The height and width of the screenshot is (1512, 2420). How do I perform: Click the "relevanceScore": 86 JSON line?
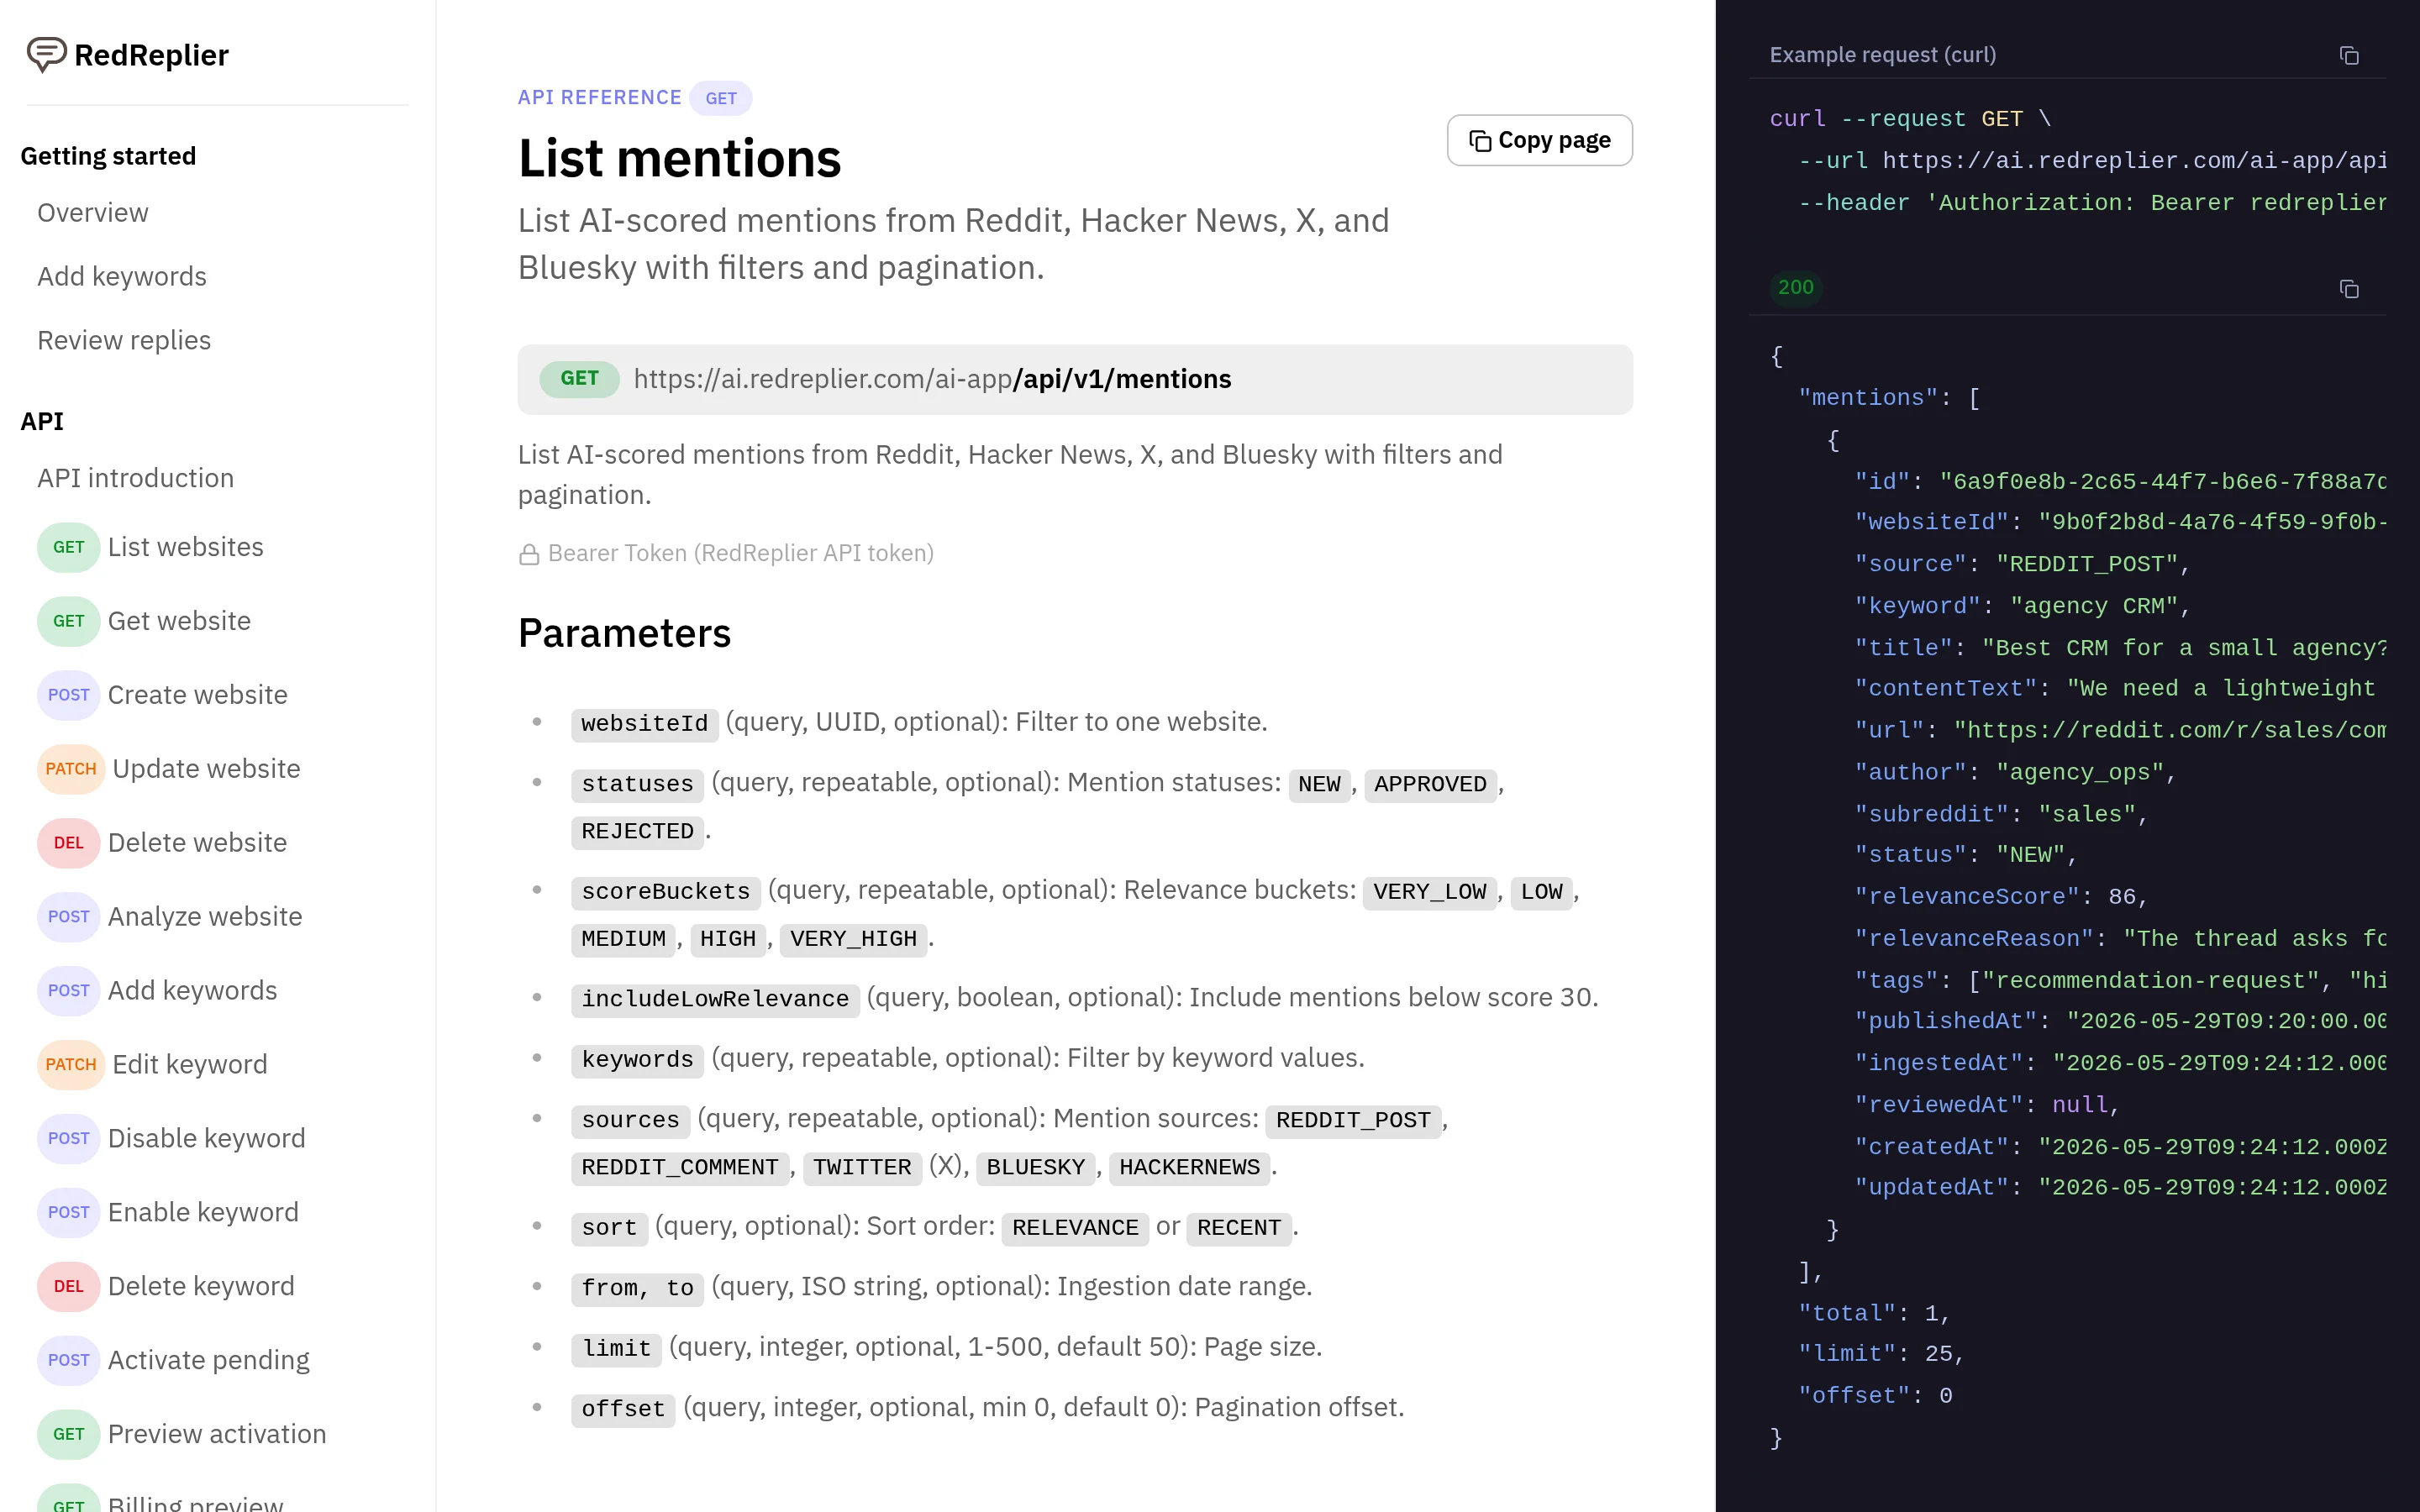(2000, 897)
